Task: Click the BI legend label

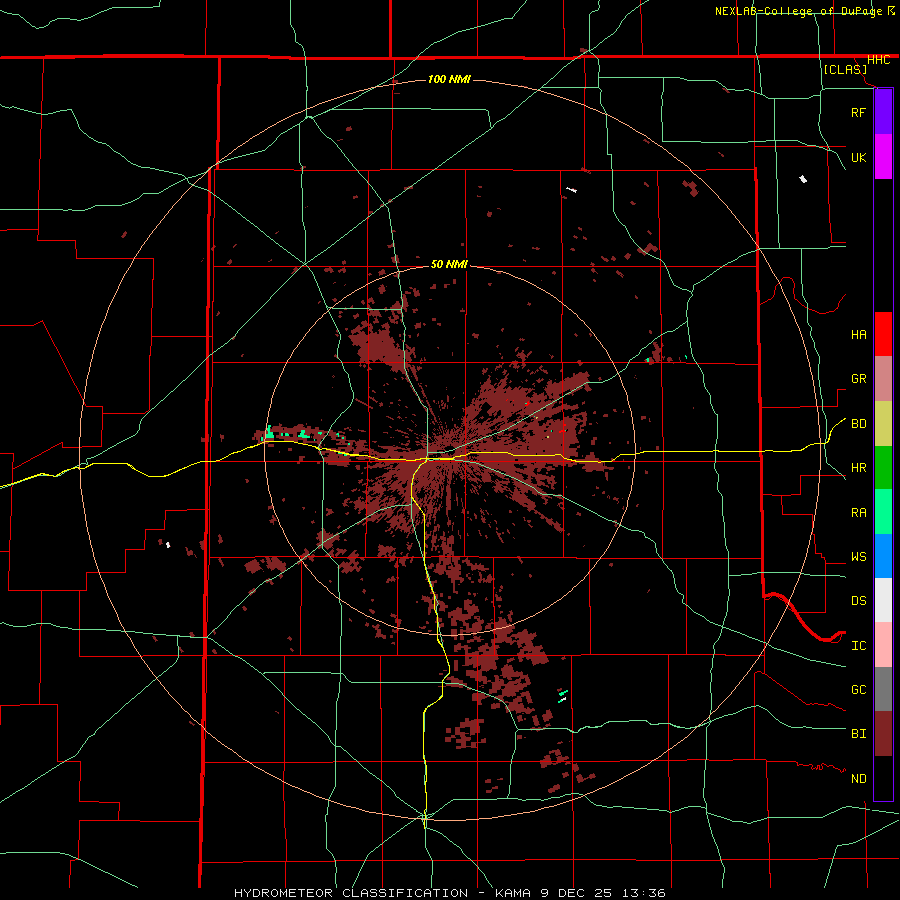Action: 858,734
